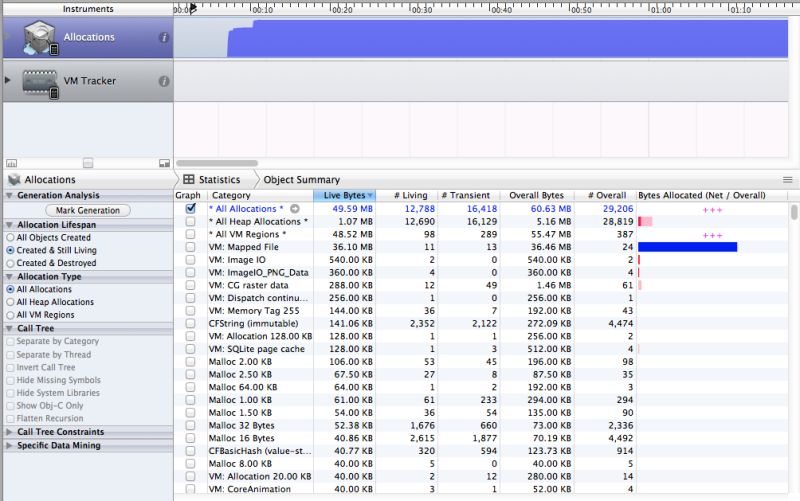Select the All VM Regions radio option

point(10,315)
